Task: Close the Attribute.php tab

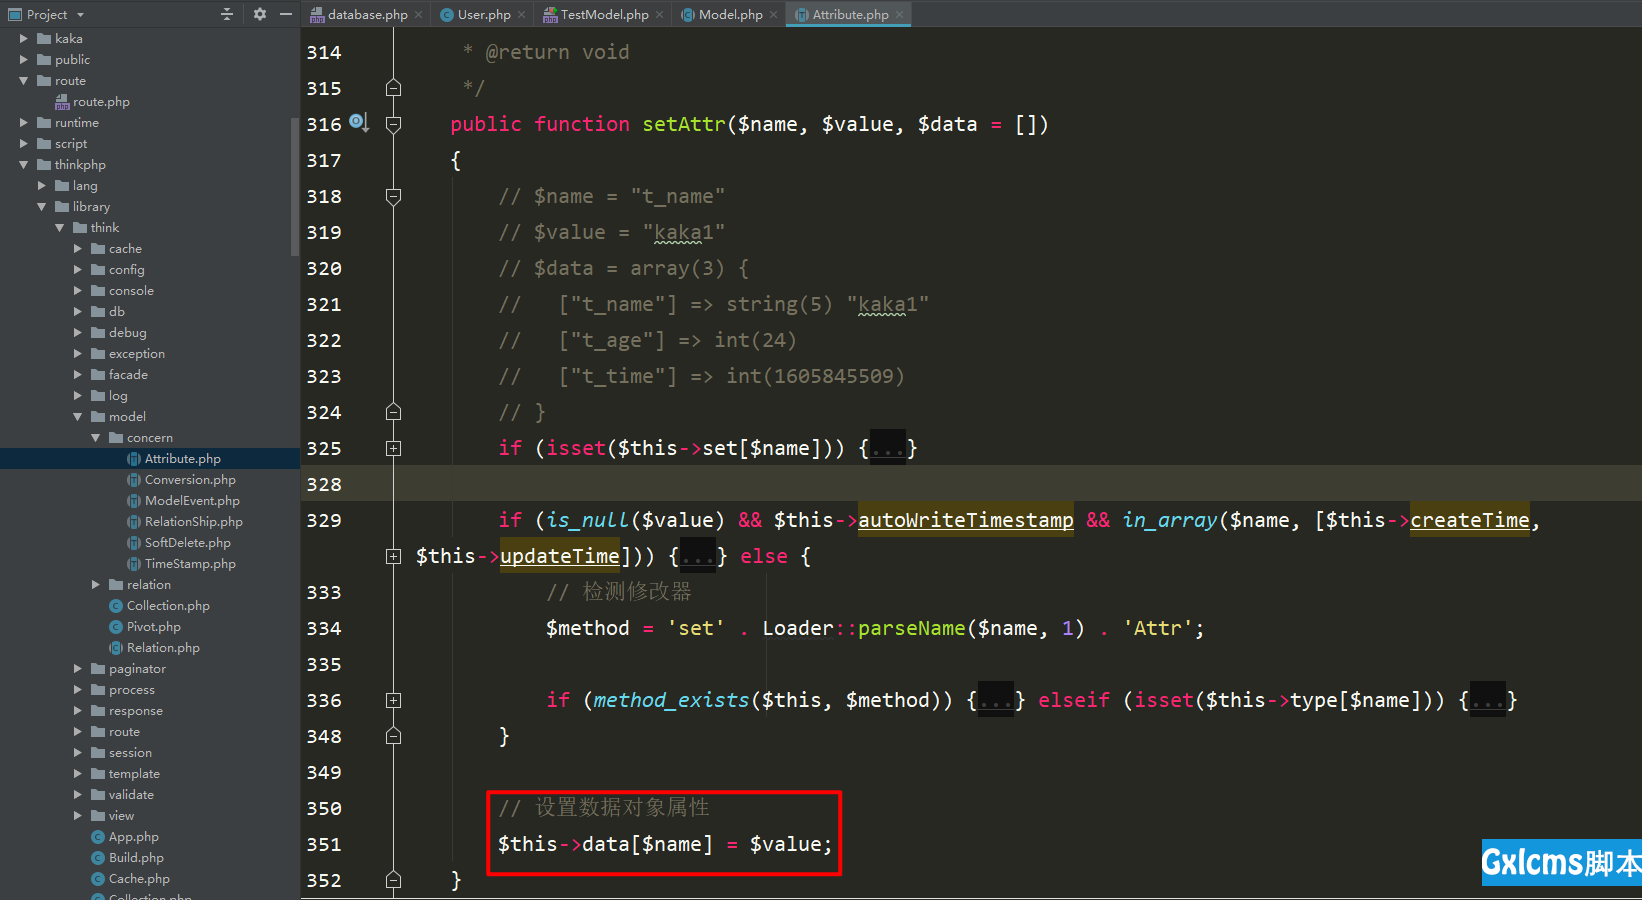Action: tap(899, 15)
